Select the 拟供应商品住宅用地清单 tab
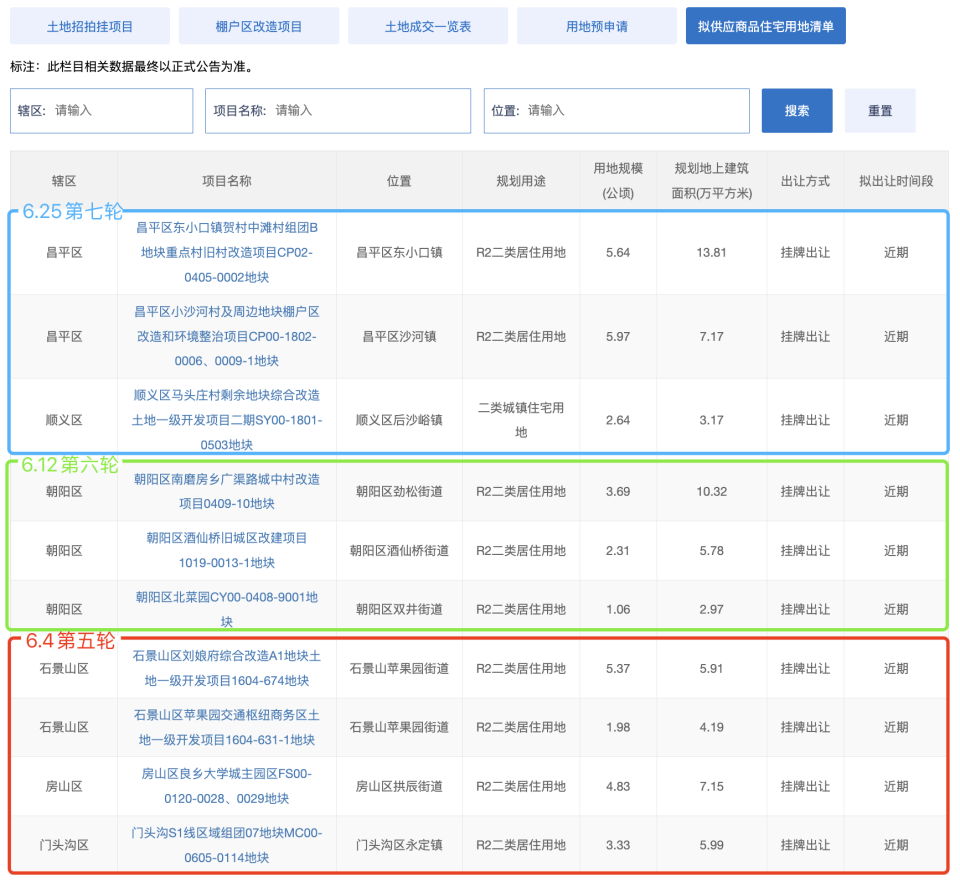Image resolution: width=960 pixels, height=882 pixels. pos(766,26)
